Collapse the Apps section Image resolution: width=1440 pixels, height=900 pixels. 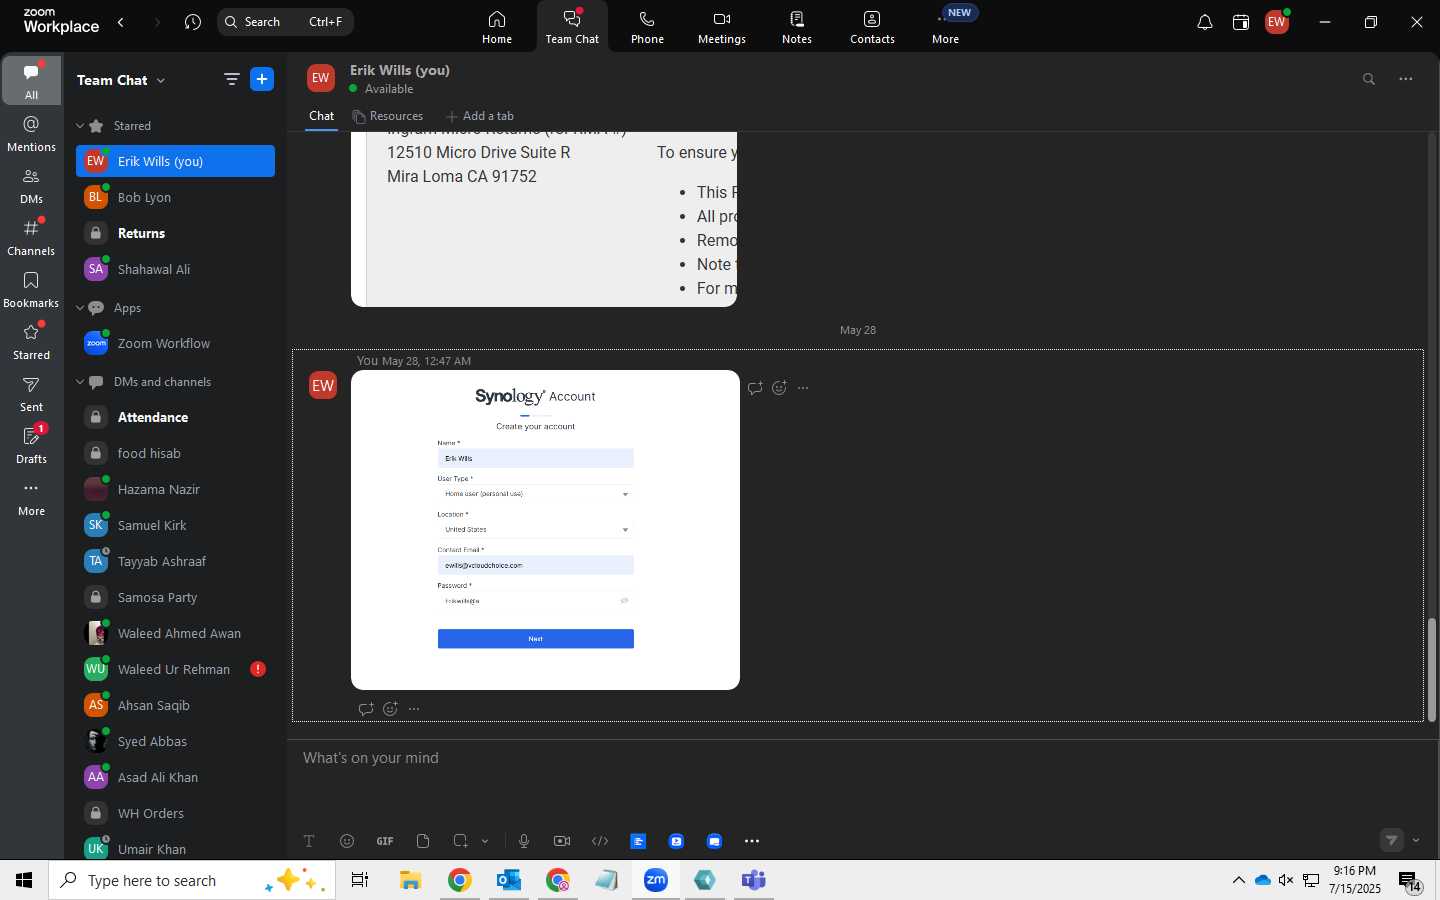click(x=80, y=308)
